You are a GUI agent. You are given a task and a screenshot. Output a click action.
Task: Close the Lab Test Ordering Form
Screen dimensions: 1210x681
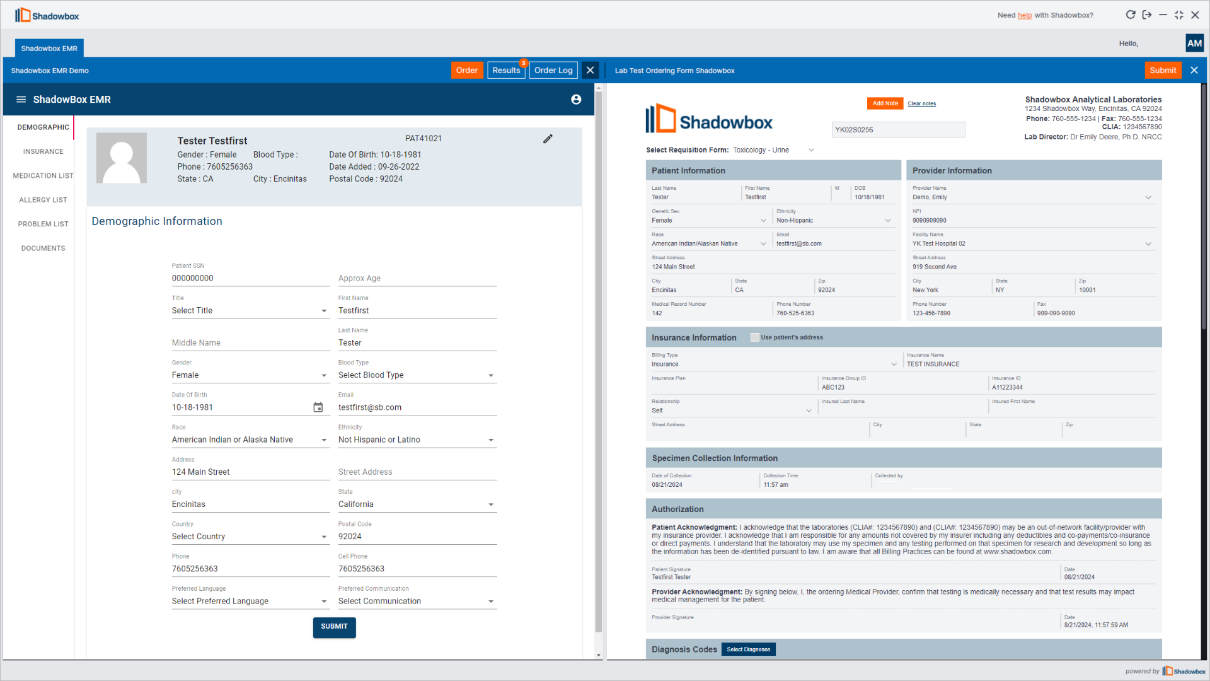point(1194,70)
